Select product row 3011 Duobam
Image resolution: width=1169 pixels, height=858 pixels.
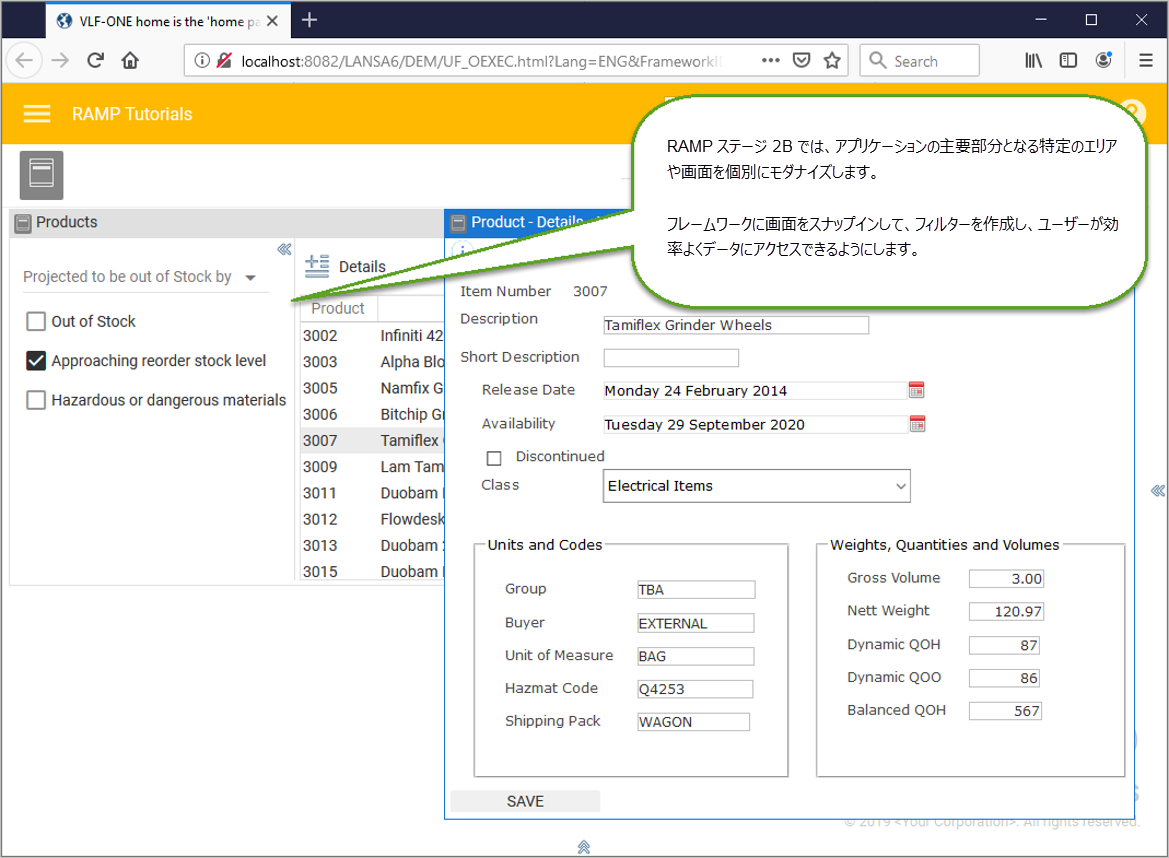[x=373, y=493]
